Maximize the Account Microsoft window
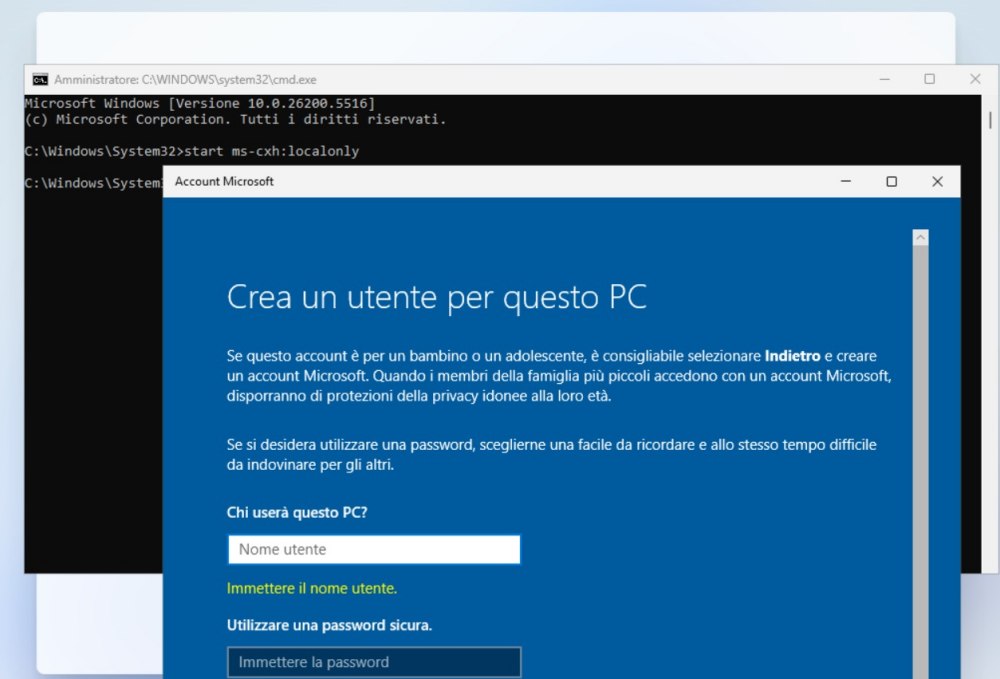The width and height of the screenshot is (1000, 679). (x=892, y=182)
